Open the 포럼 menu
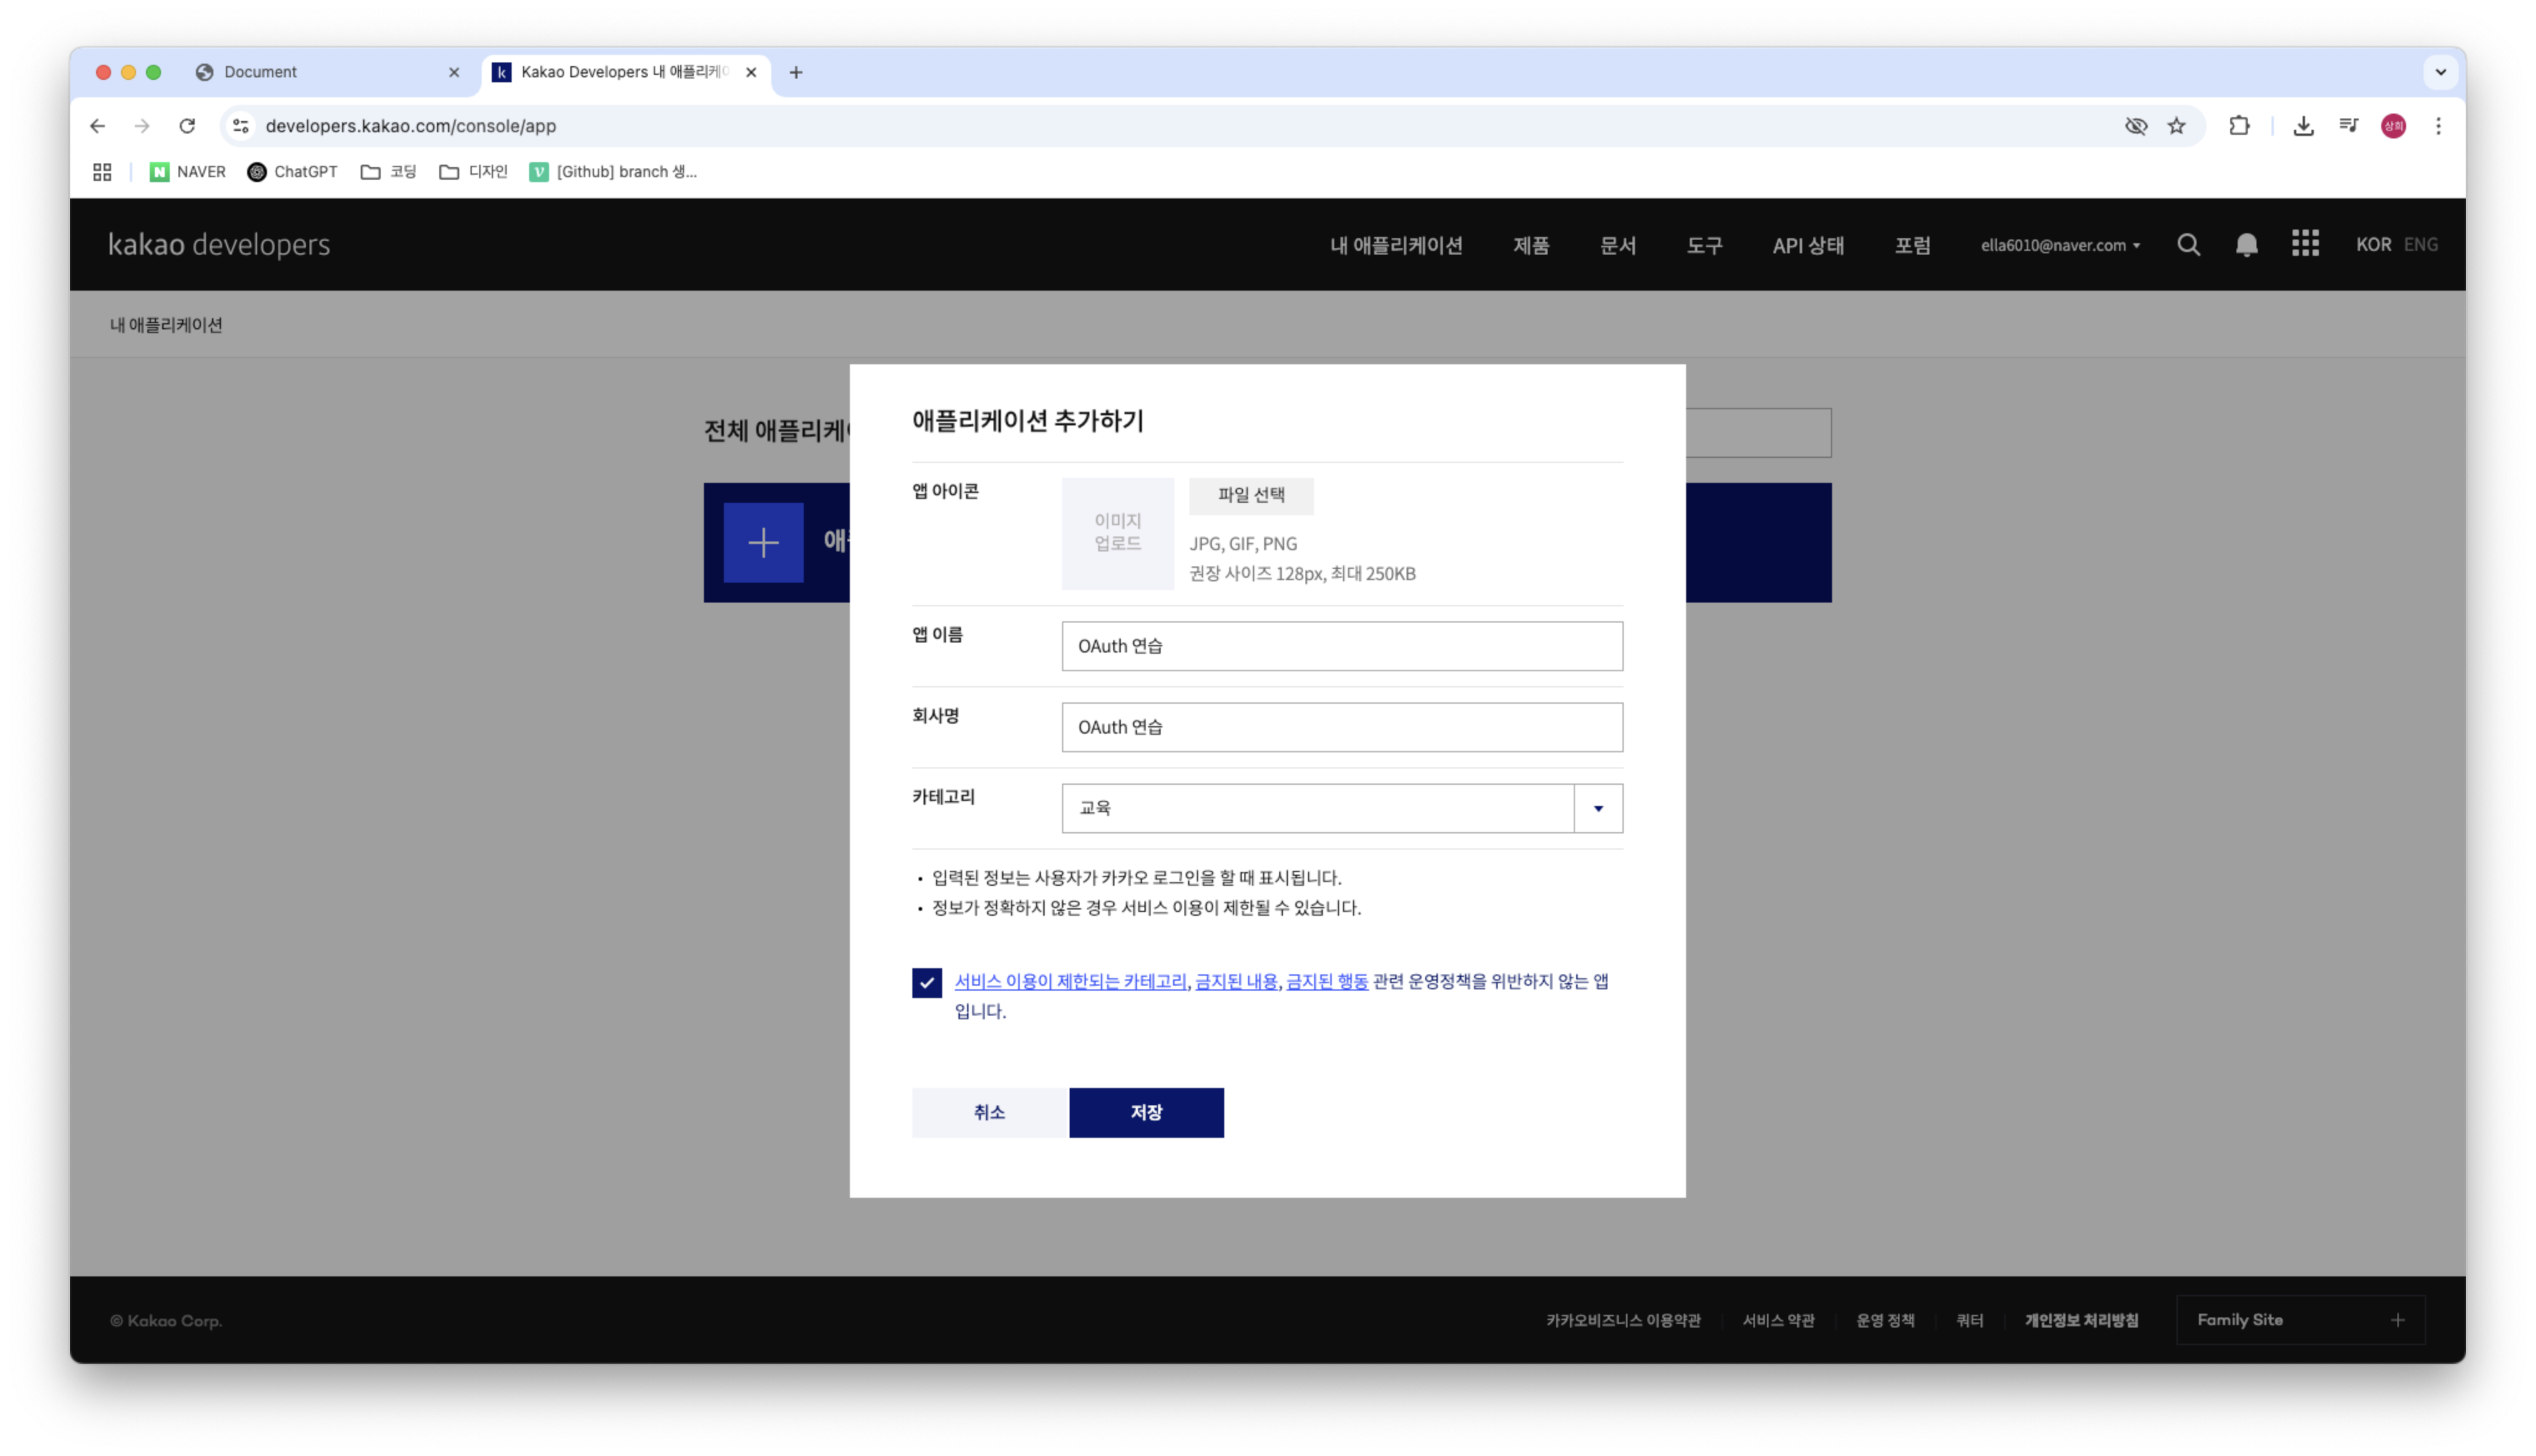The width and height of the screenshot is (2536, 1456). pos(1912,245)
